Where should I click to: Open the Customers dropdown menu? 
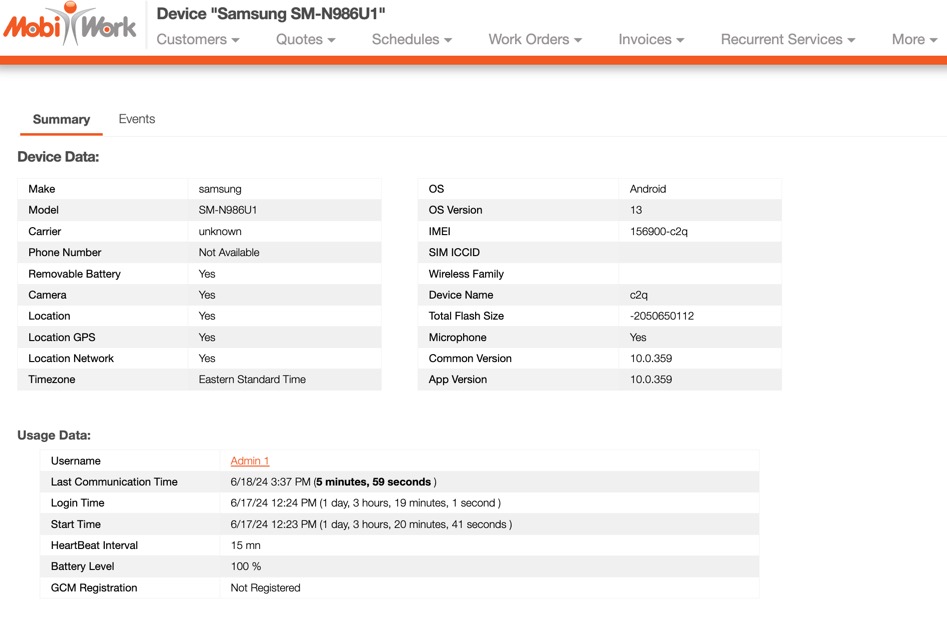198,40
